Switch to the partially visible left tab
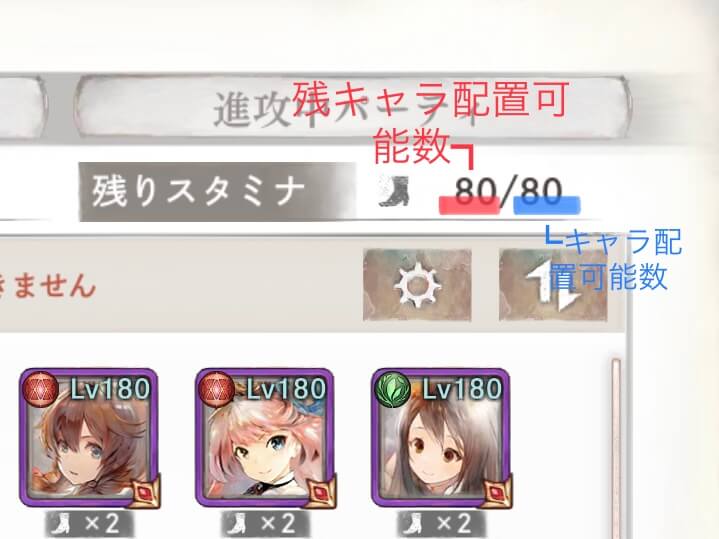Viewport: 719px width, 539px height. click(22, 106)
